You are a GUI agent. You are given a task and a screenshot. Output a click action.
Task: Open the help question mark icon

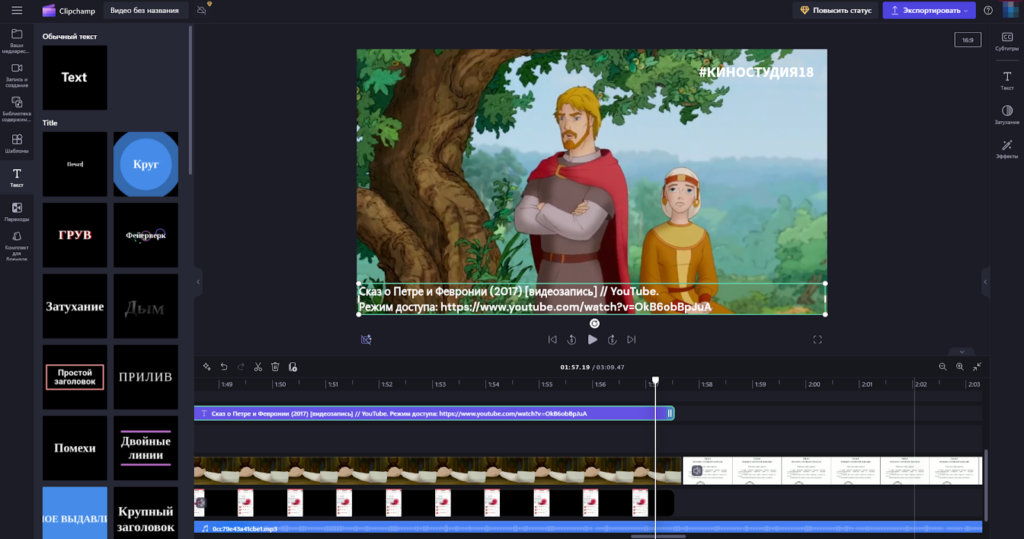[988, 10]
